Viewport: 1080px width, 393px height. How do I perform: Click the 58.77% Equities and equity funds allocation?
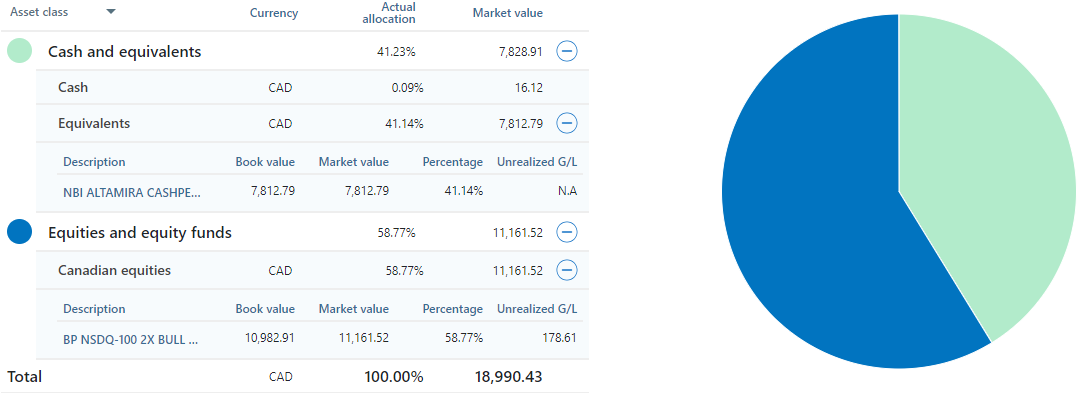396,233
